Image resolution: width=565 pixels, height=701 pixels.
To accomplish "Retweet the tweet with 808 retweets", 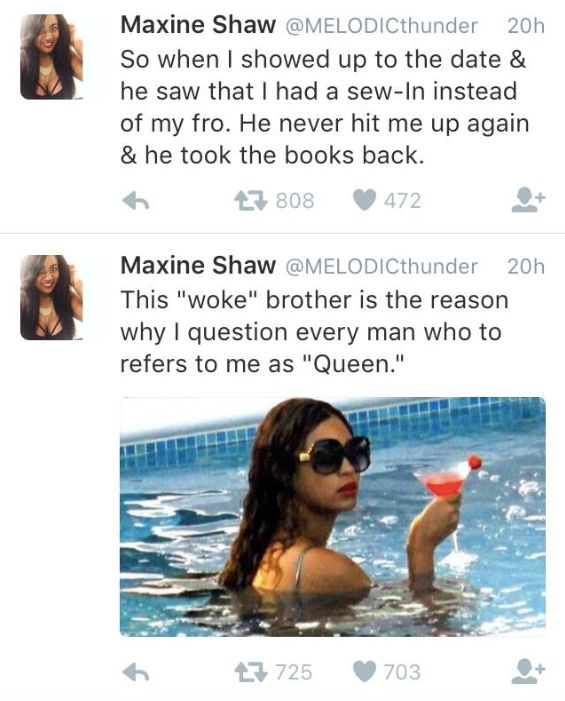I will point(251,200).
